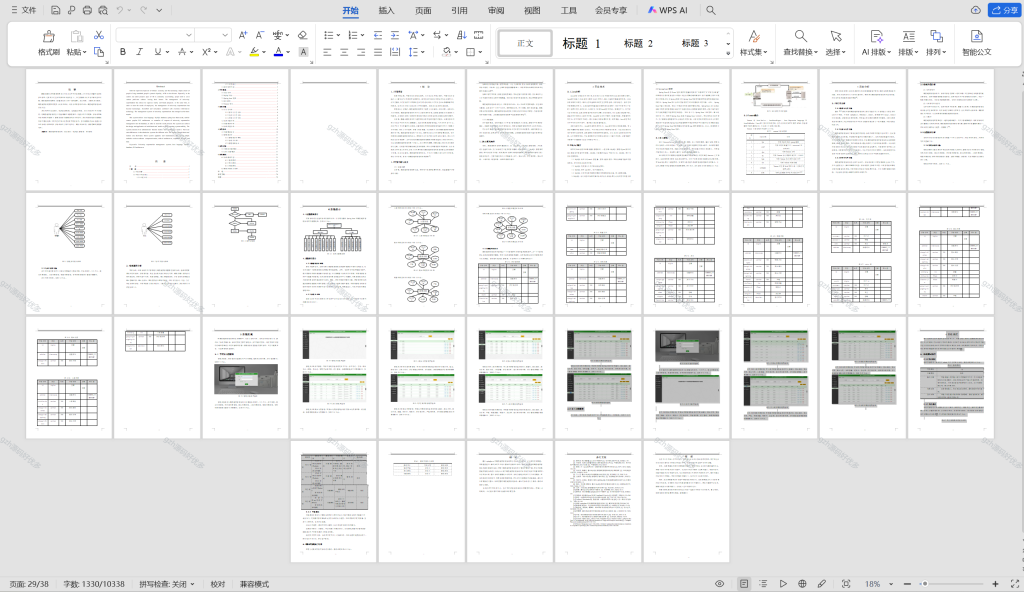Justify text alignment

(x=377, y=52)
